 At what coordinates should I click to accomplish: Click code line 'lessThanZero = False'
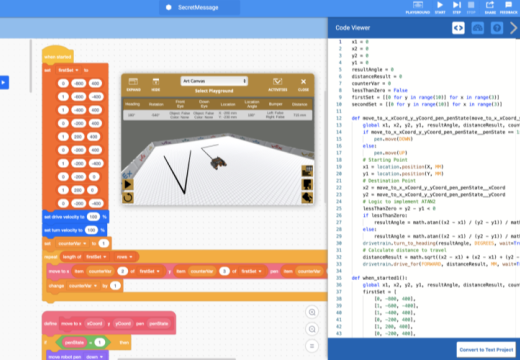coord(379,90)
